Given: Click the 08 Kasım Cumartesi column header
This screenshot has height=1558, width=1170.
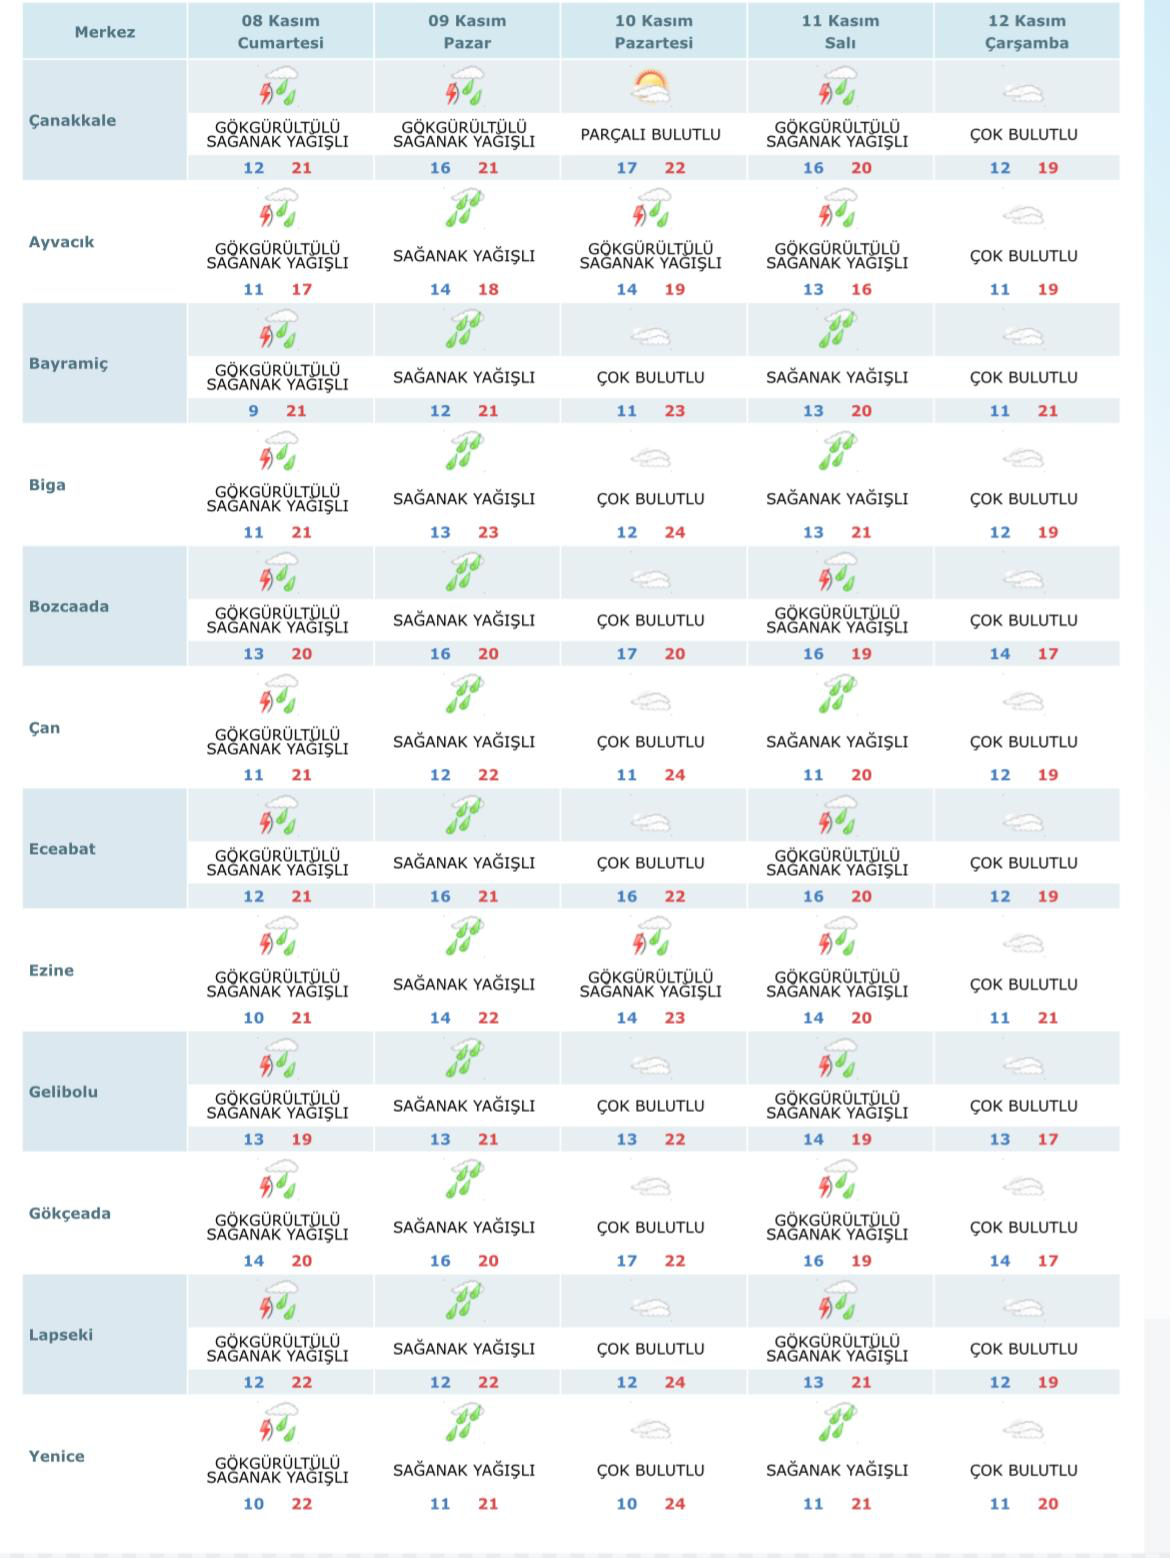Looking at the screenshot, I should [x=280, y=32].
